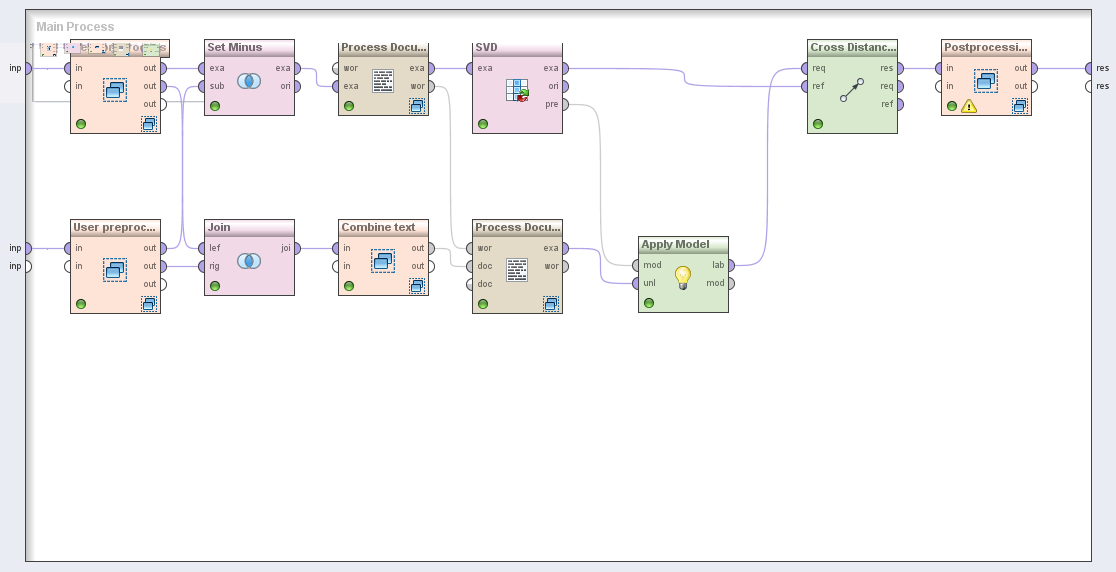This screenshot has height=572, width=1116.
Task: Click the 'pre' output port on SVD
Action: click(565, 104)
